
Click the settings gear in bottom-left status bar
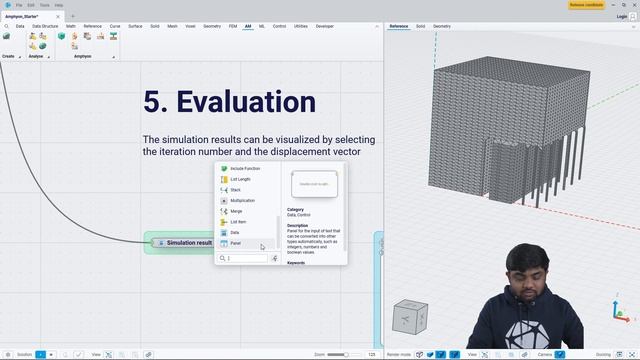8,354
